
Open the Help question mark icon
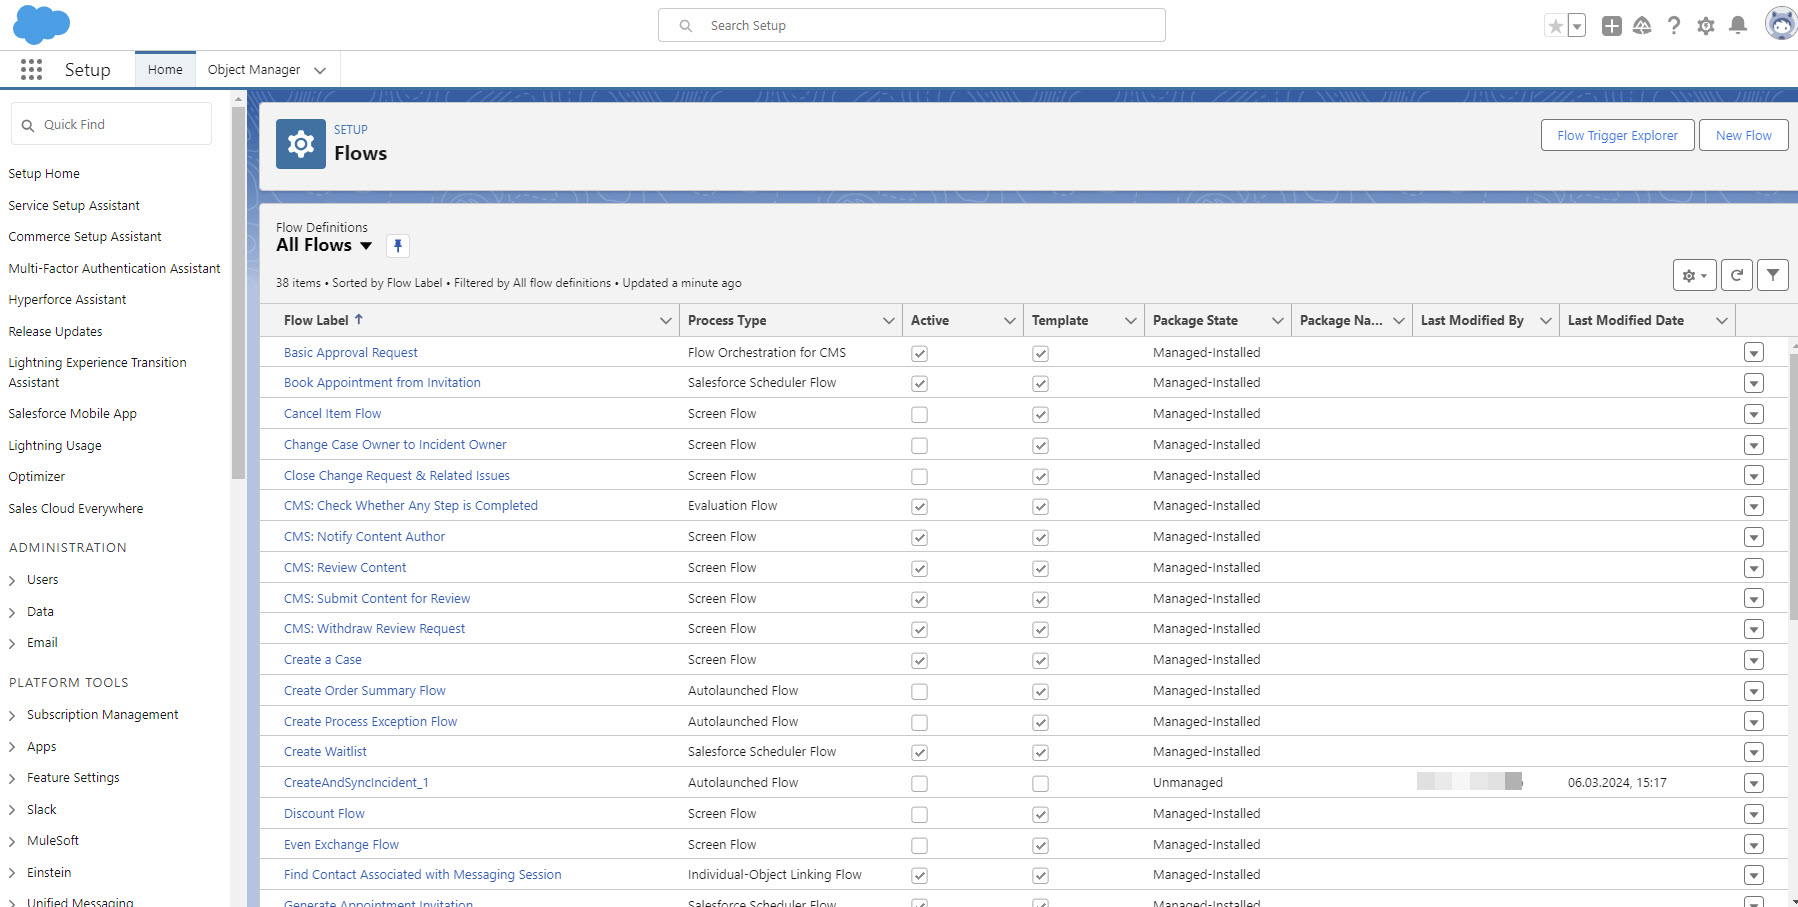click(1674, 26)
